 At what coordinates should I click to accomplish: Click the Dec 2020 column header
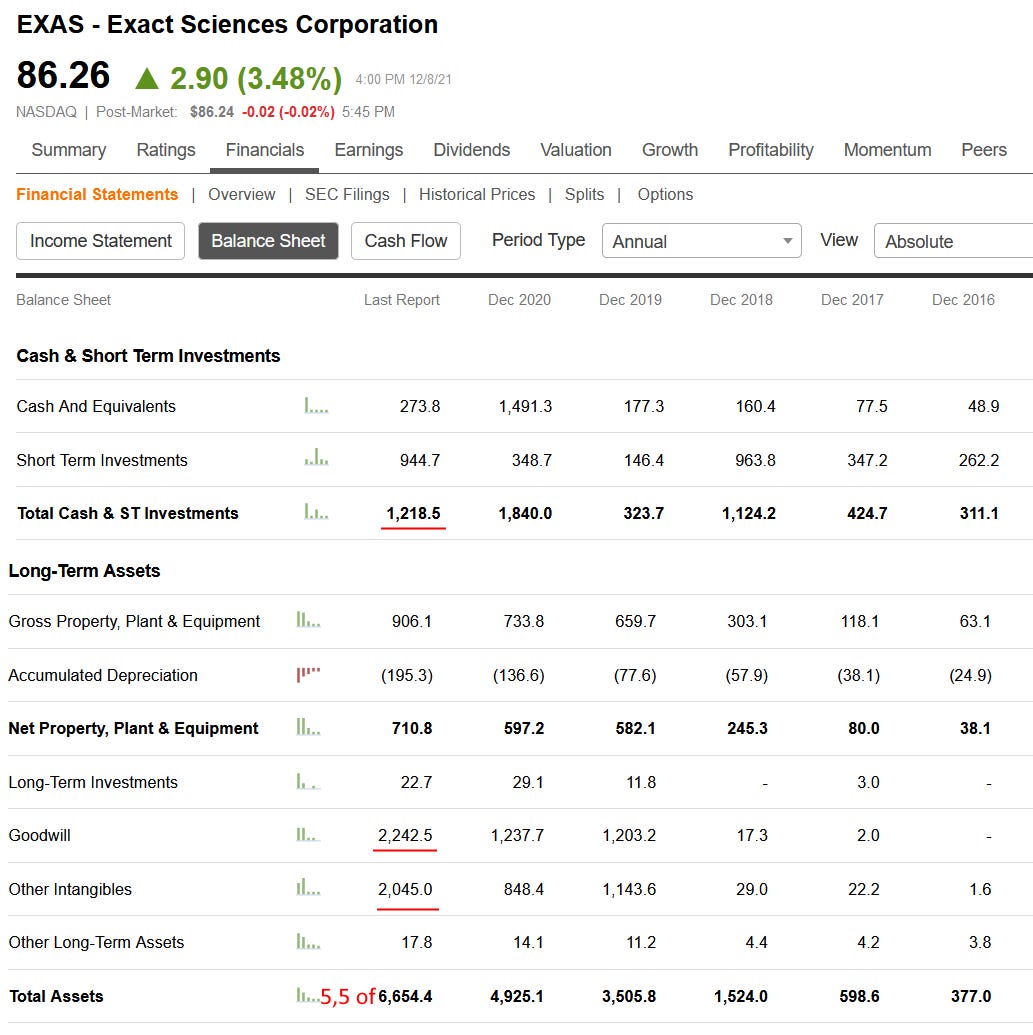pos(519,300)
